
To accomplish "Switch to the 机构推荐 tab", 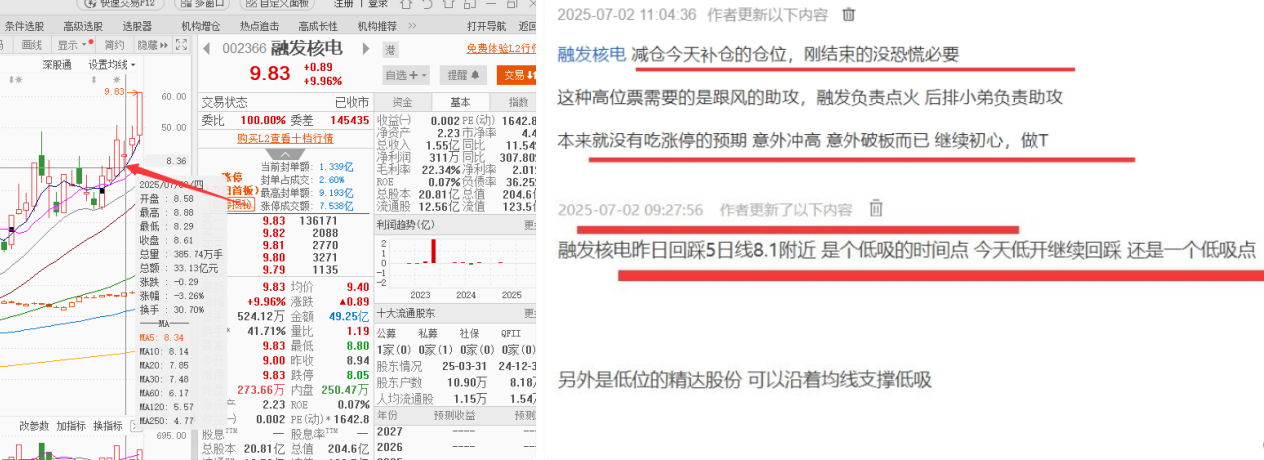I will (377, 25).
